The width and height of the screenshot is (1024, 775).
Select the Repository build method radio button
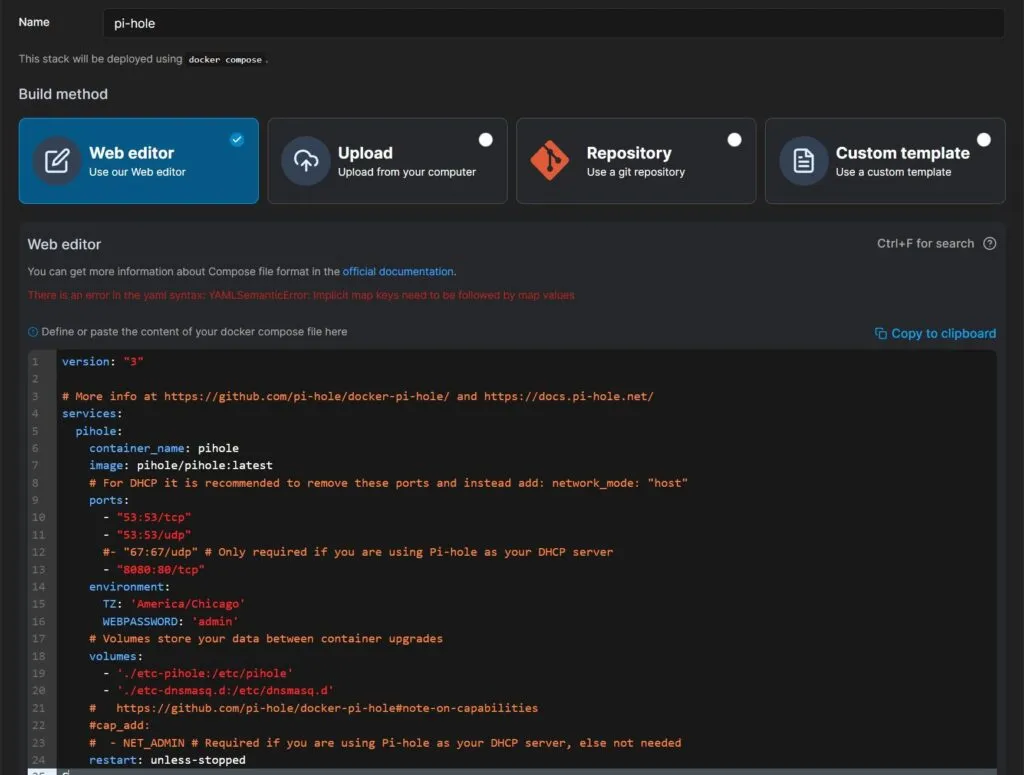point(734,140)
